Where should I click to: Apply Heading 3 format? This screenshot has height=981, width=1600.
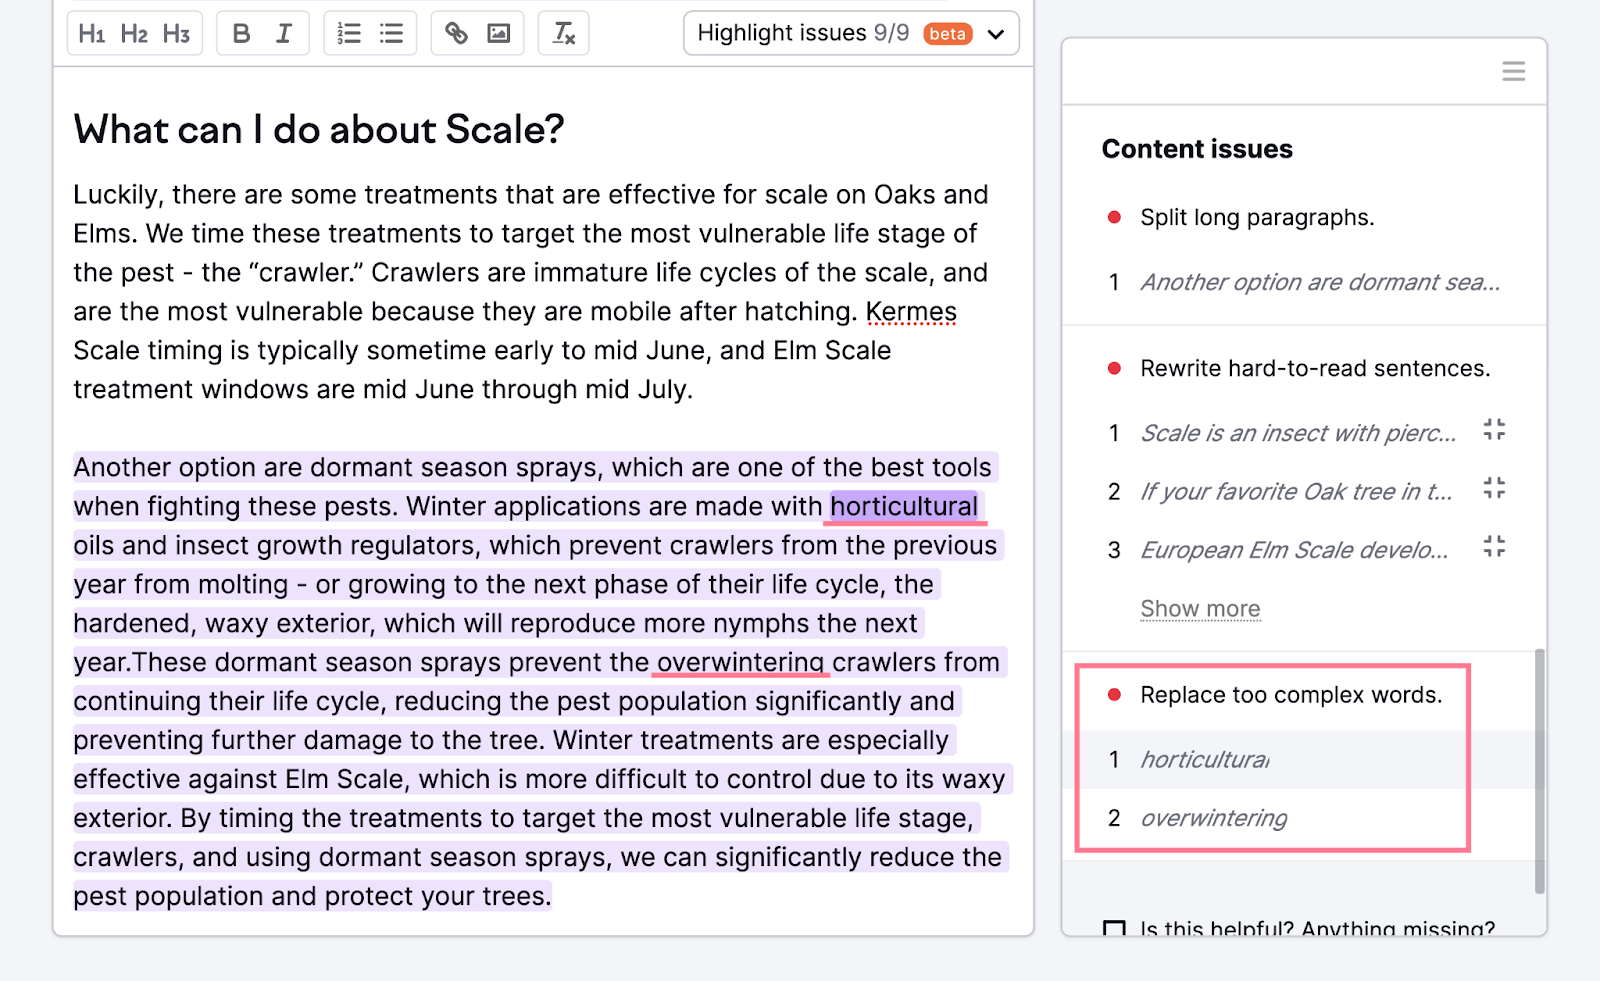click(176, 34)
